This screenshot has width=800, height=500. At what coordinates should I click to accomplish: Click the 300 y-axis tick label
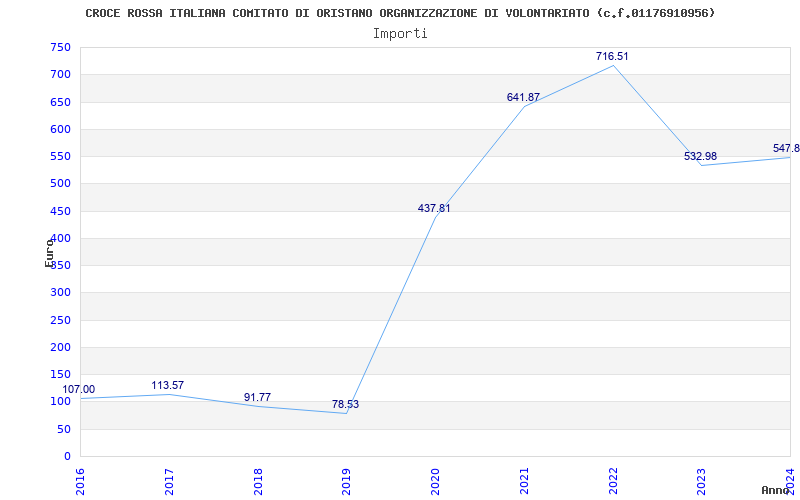61,293
